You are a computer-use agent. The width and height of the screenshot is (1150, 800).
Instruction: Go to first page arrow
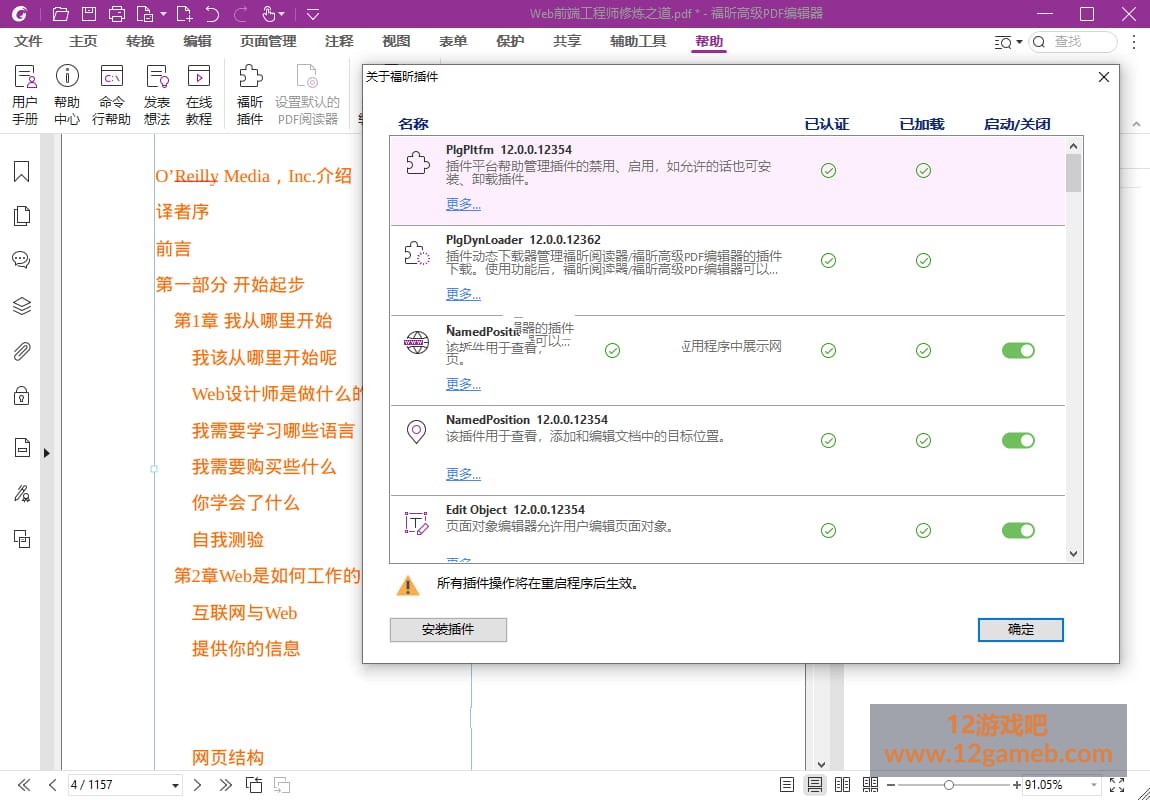[23, 785]
